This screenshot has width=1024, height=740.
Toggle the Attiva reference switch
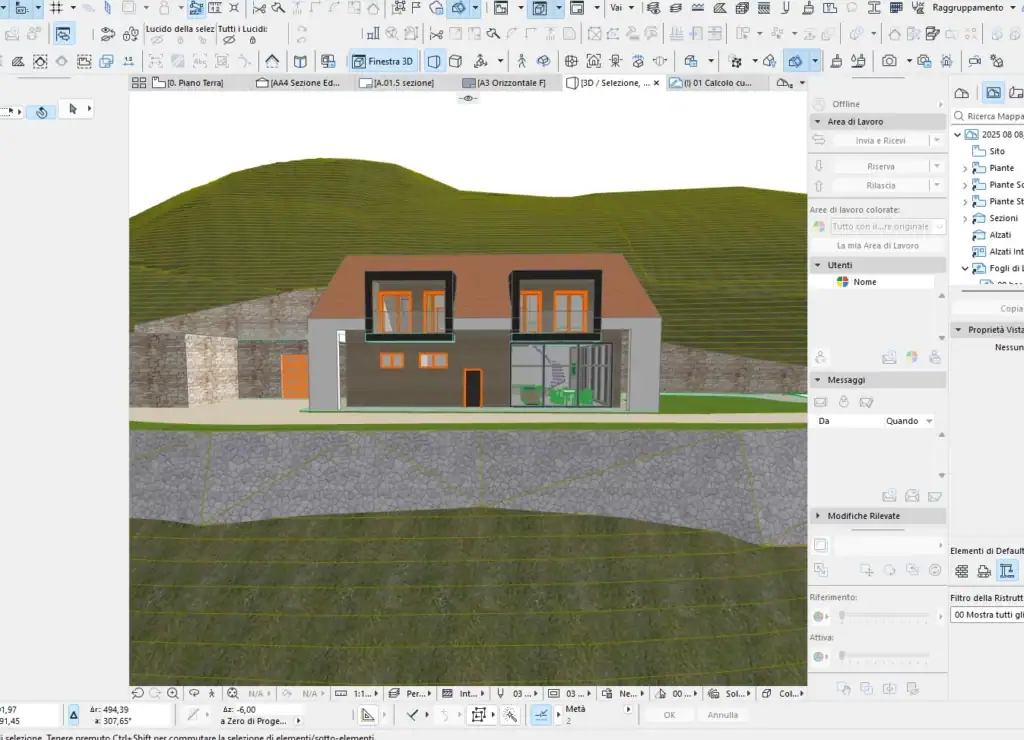click(819, 656)
